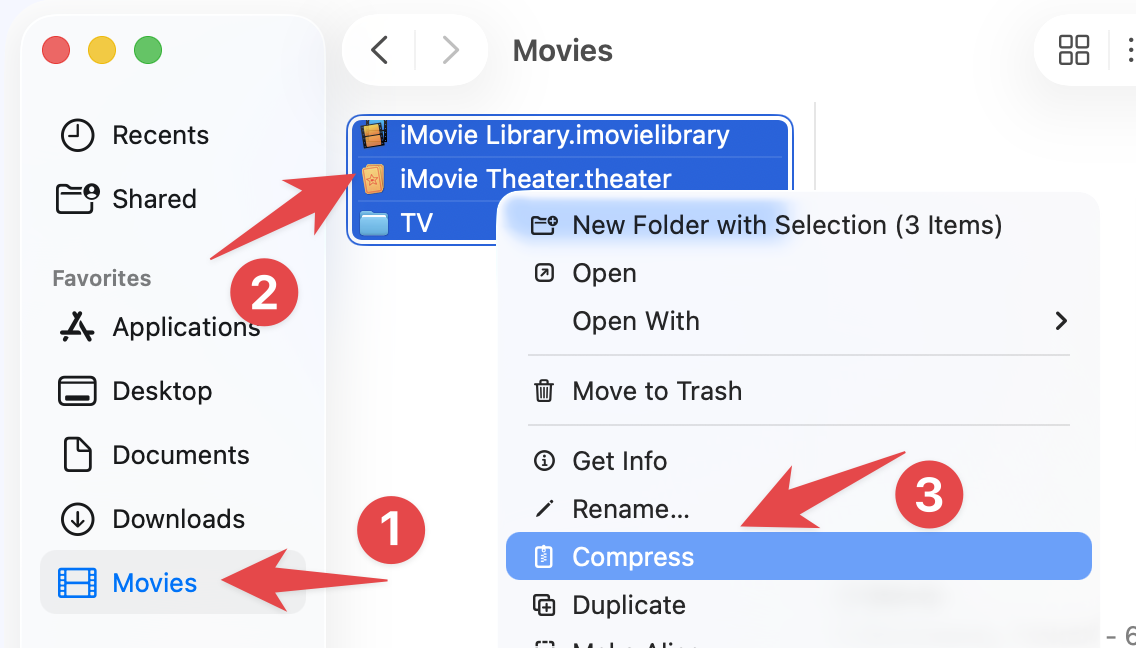Choose Move to Trash
1136x648 pixels.
pyautogui.click(x=656, y=391)
